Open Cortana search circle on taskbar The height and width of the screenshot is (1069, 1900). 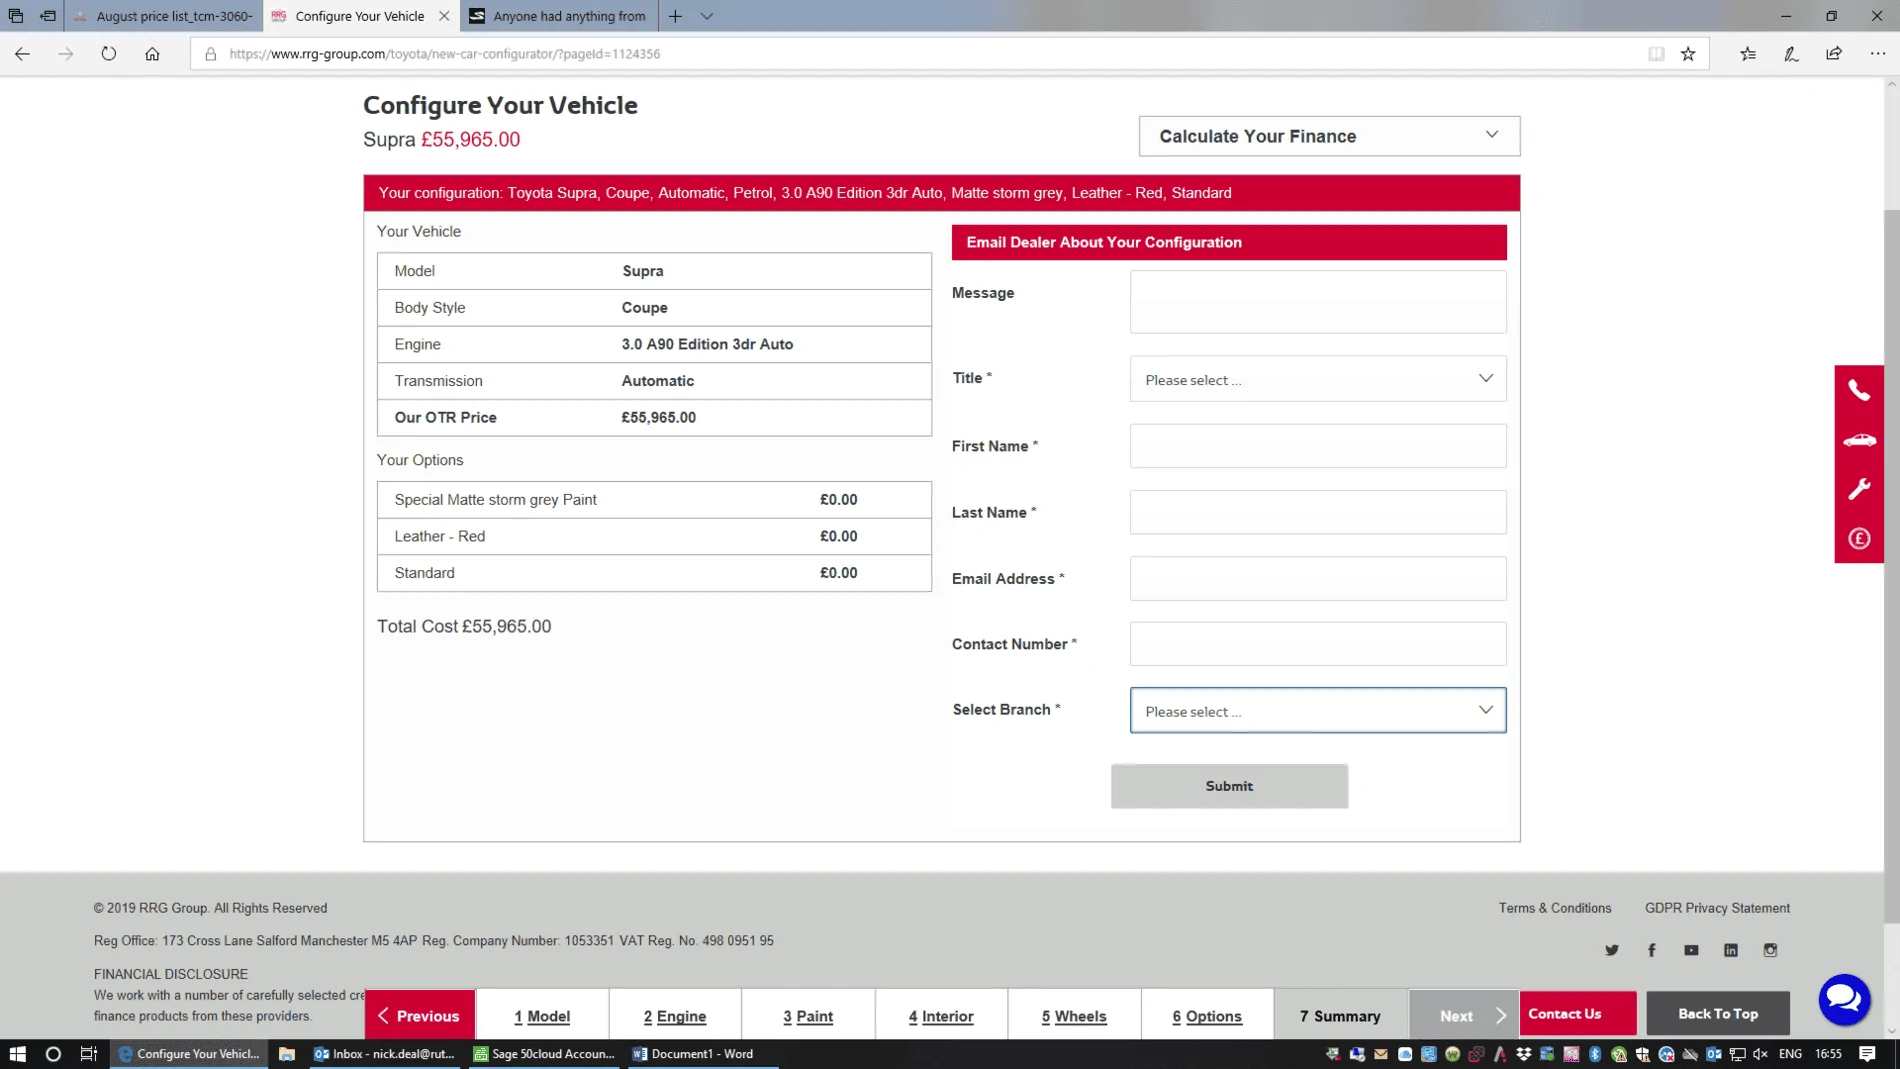[x=53, y=1053]
